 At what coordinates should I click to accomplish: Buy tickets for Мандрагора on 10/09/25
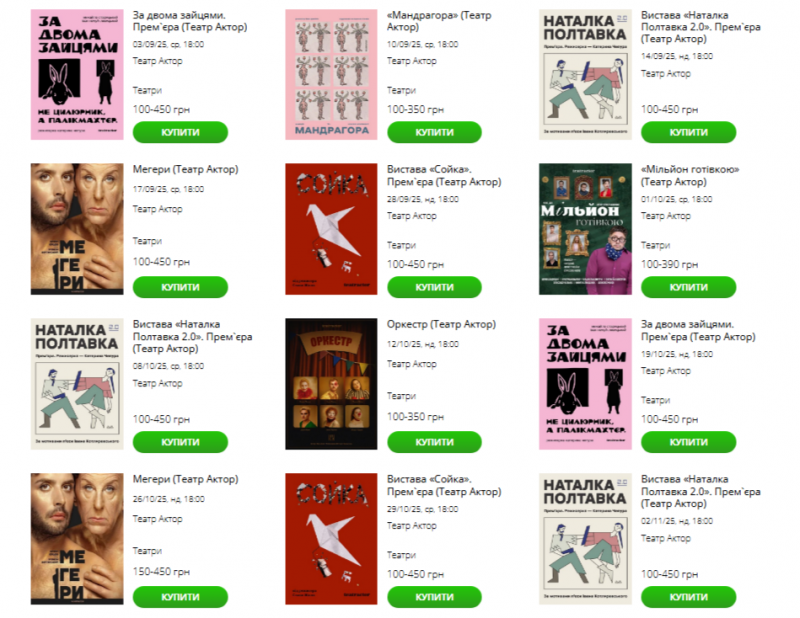tap(434, 132)
